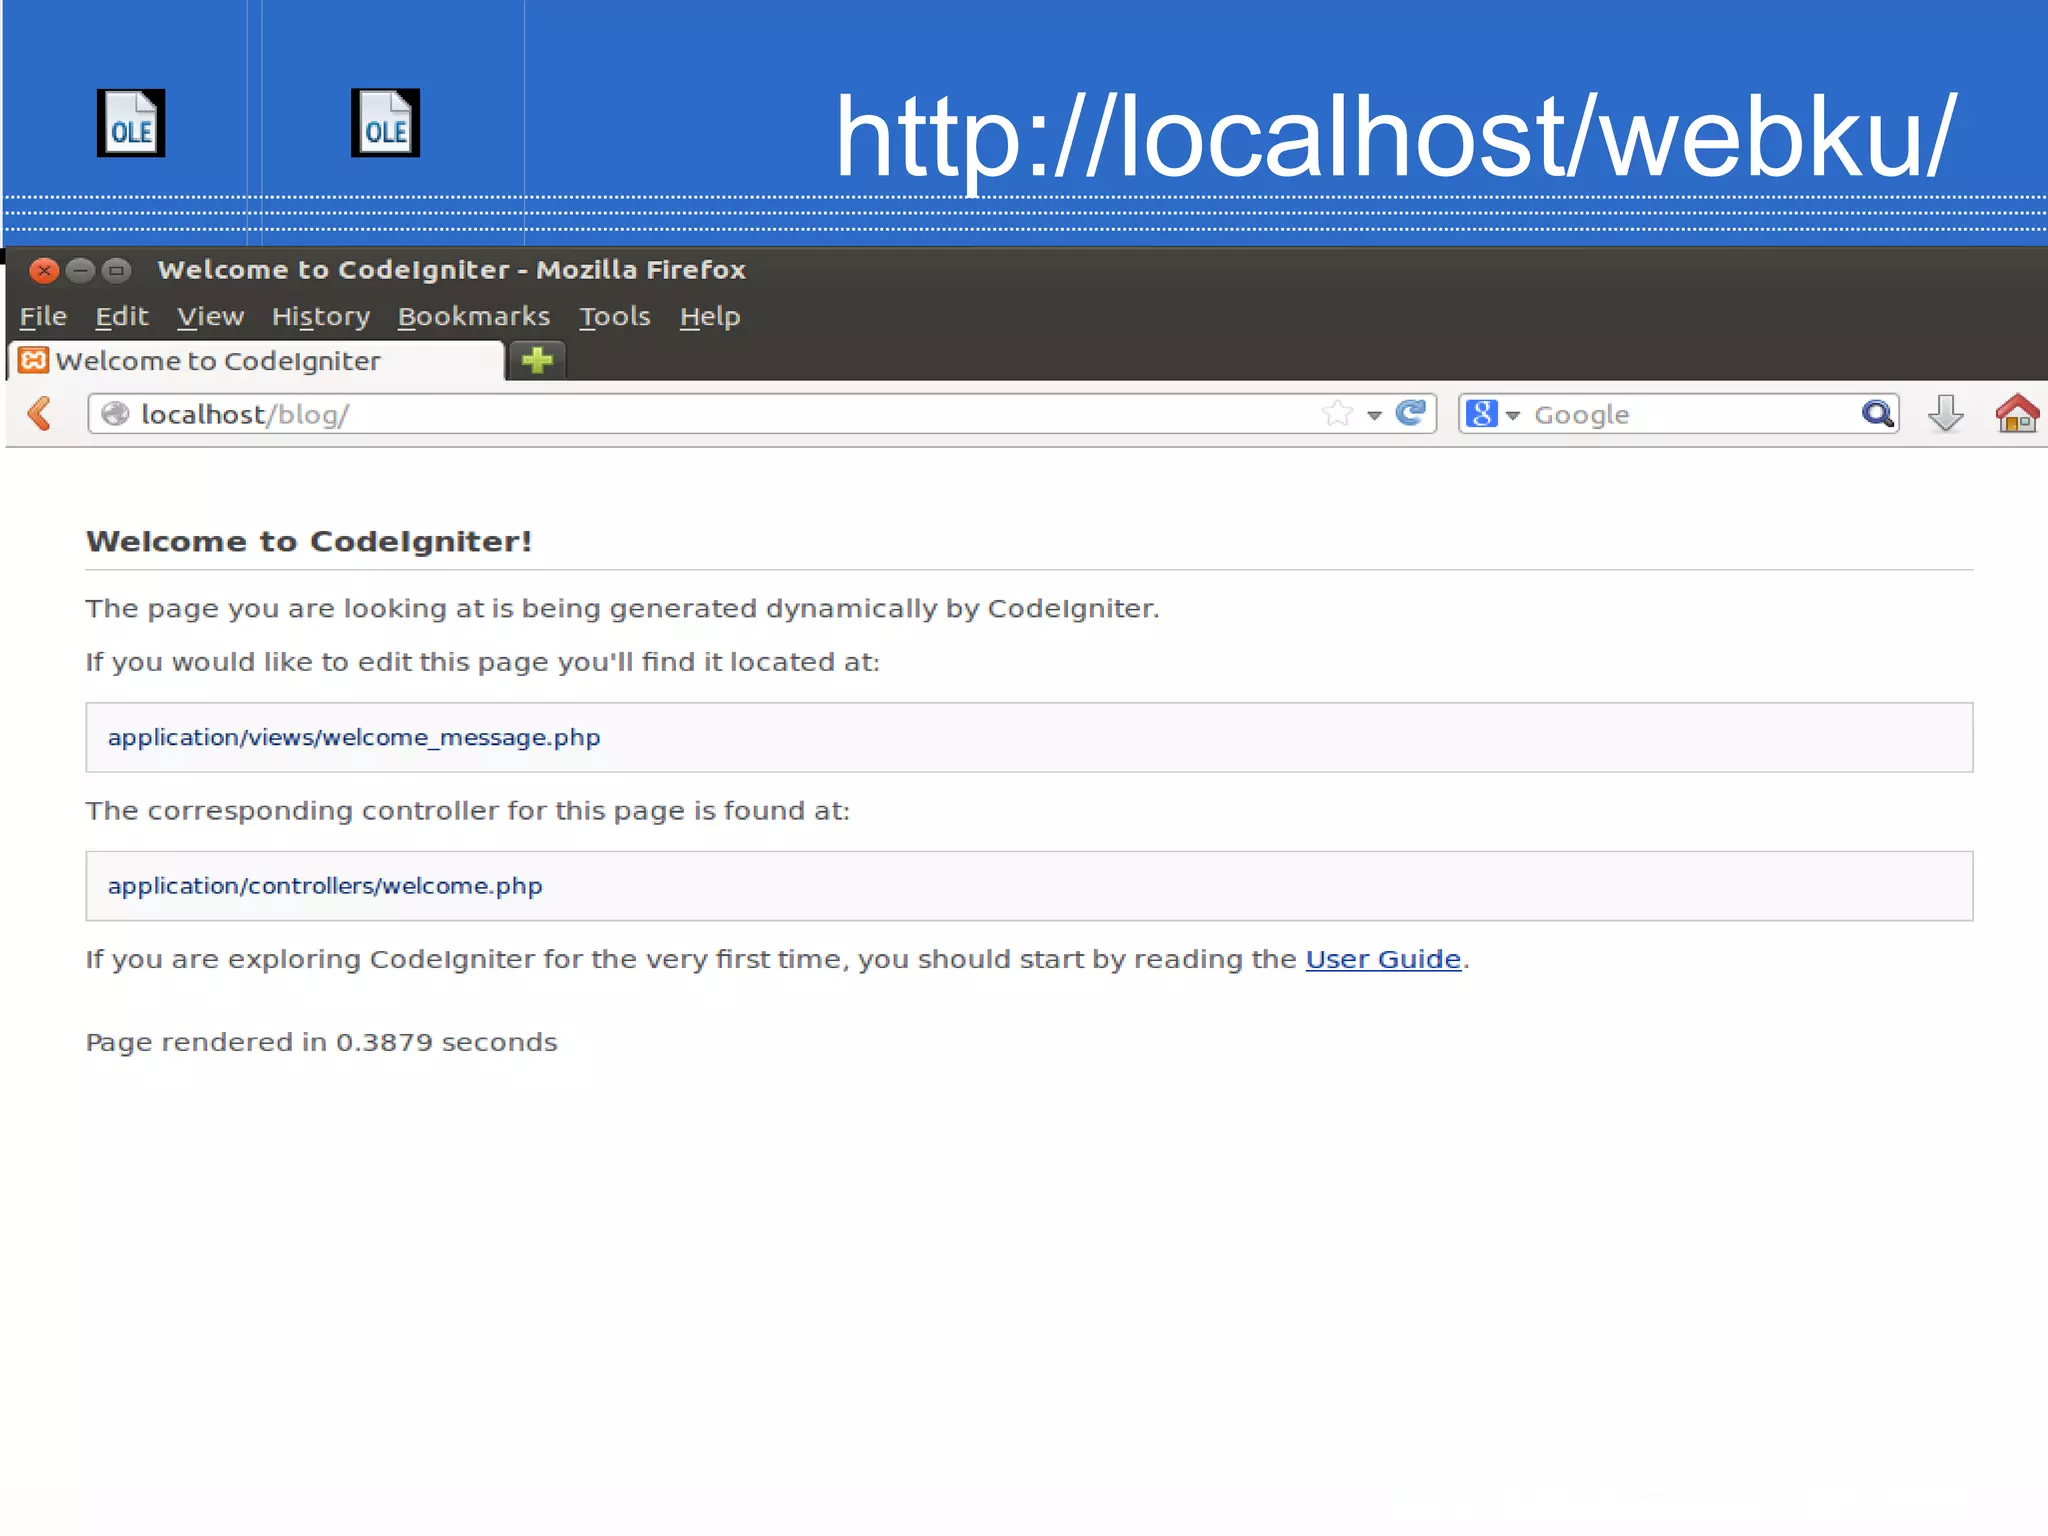
Task: Open the History menu
Action: (x=321, y=317)
